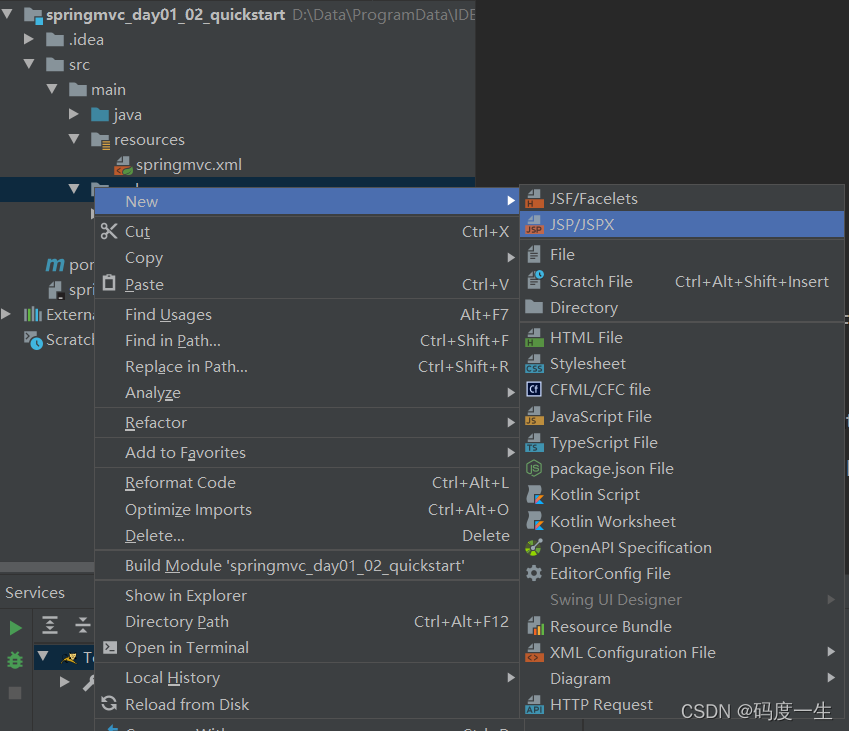Click the File icon in New submenu
This screenshot has width=849, height=731.
tap(534, 254)
